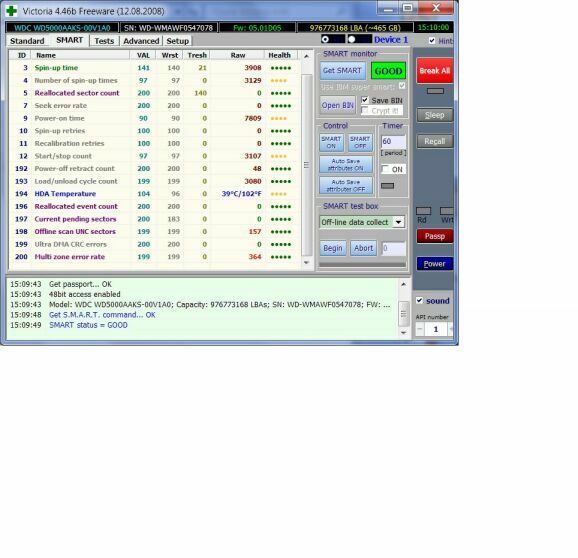Click the green GOOD status indicator
The width and height of the screenshot is (578, 558).
point(388,71)
